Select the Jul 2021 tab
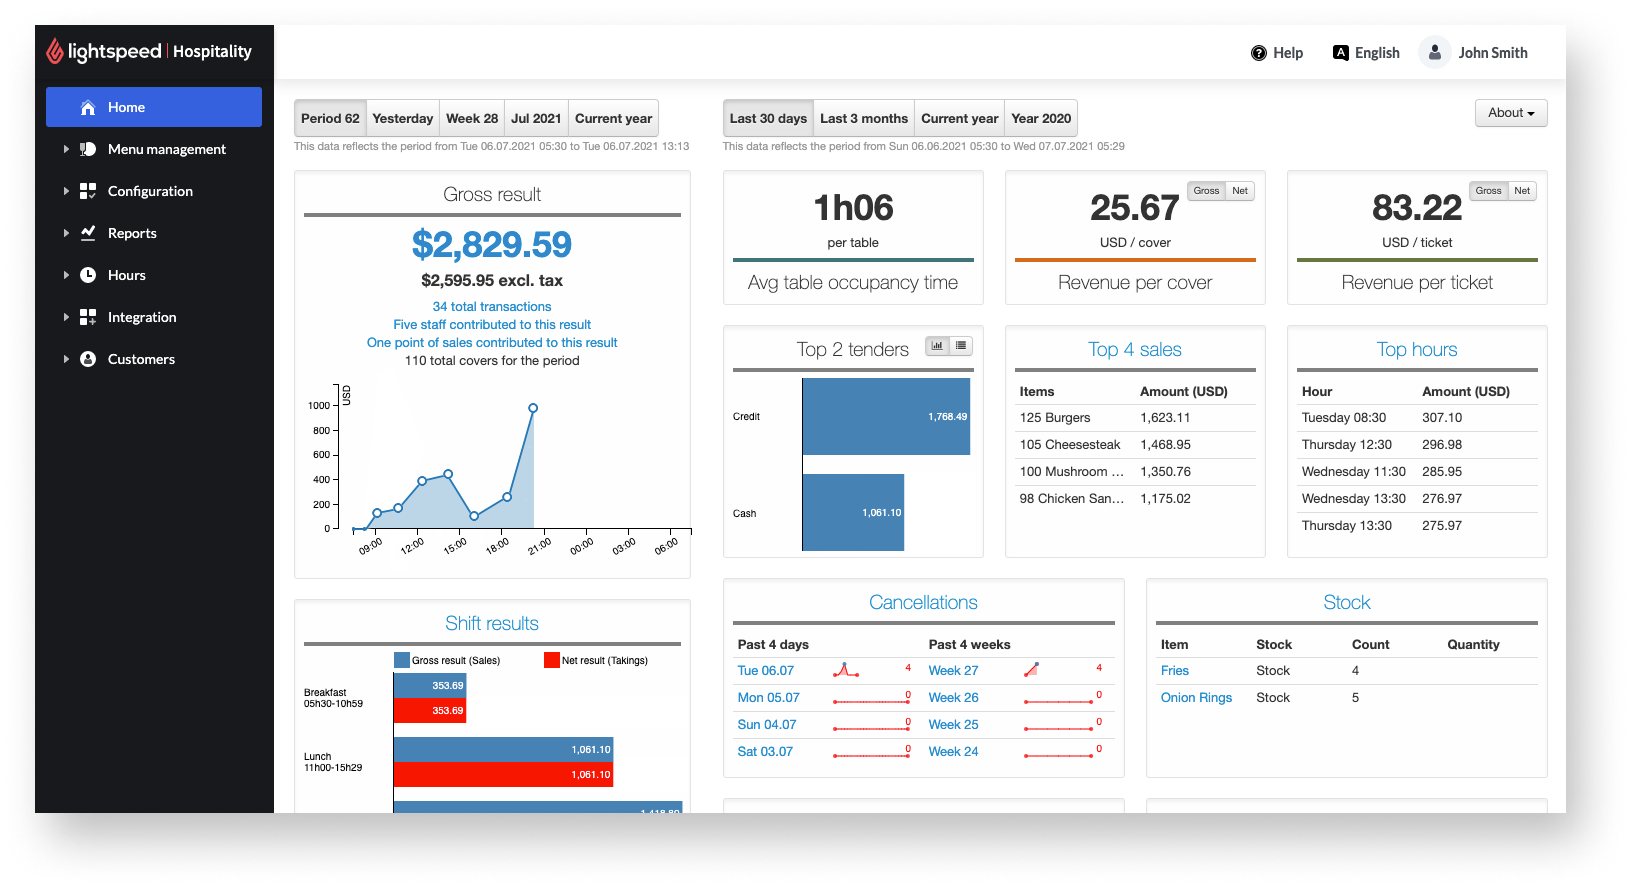Screen dimensions: 1631x888 click(536, 118)
